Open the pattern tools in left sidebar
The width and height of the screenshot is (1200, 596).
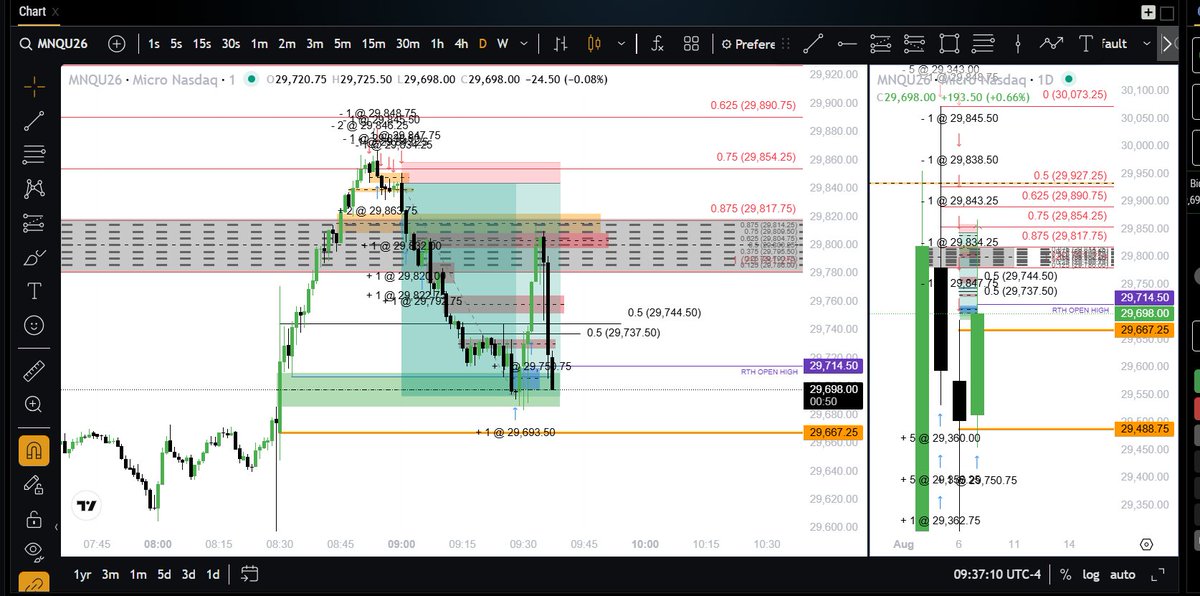34,188
